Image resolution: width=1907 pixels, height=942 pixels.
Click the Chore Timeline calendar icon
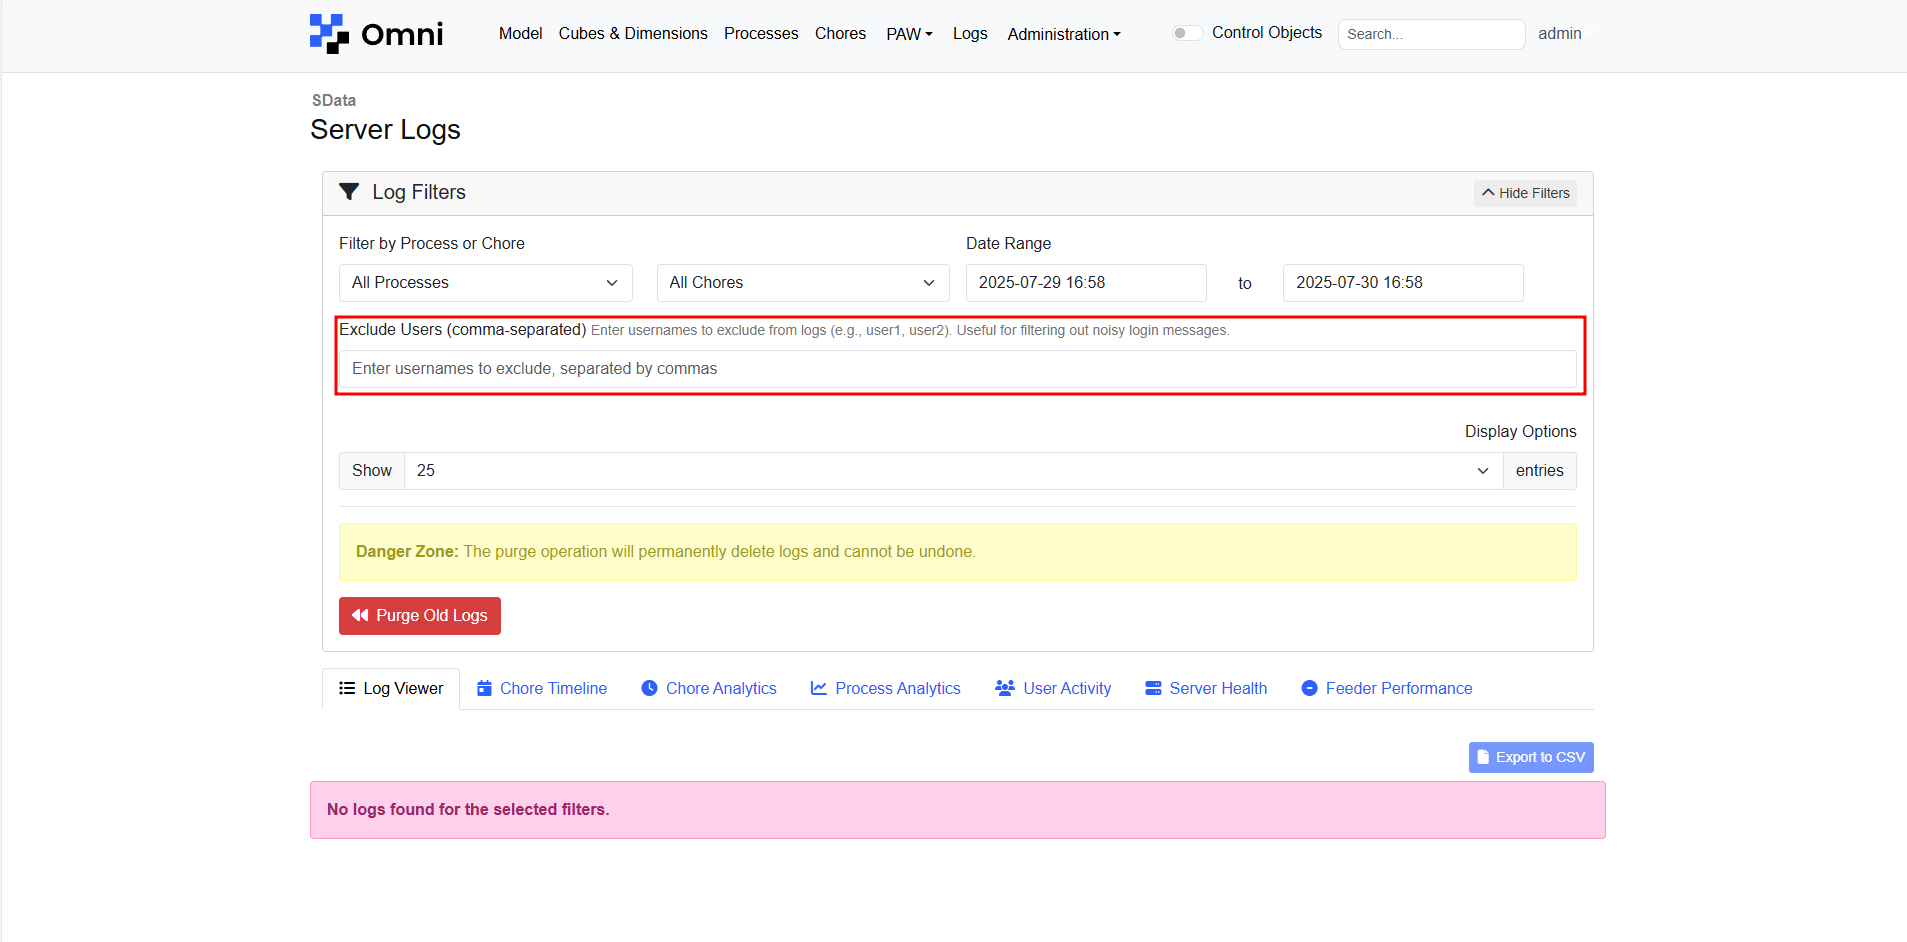click(484, 688)
